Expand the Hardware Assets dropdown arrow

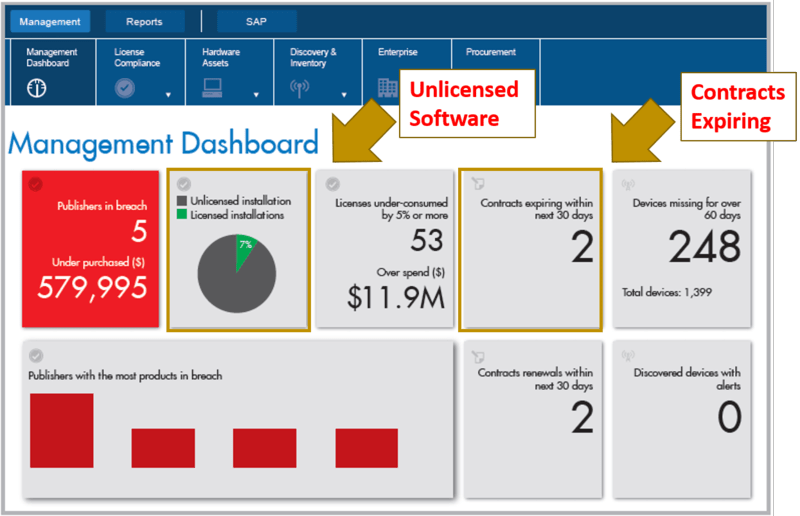256,96
